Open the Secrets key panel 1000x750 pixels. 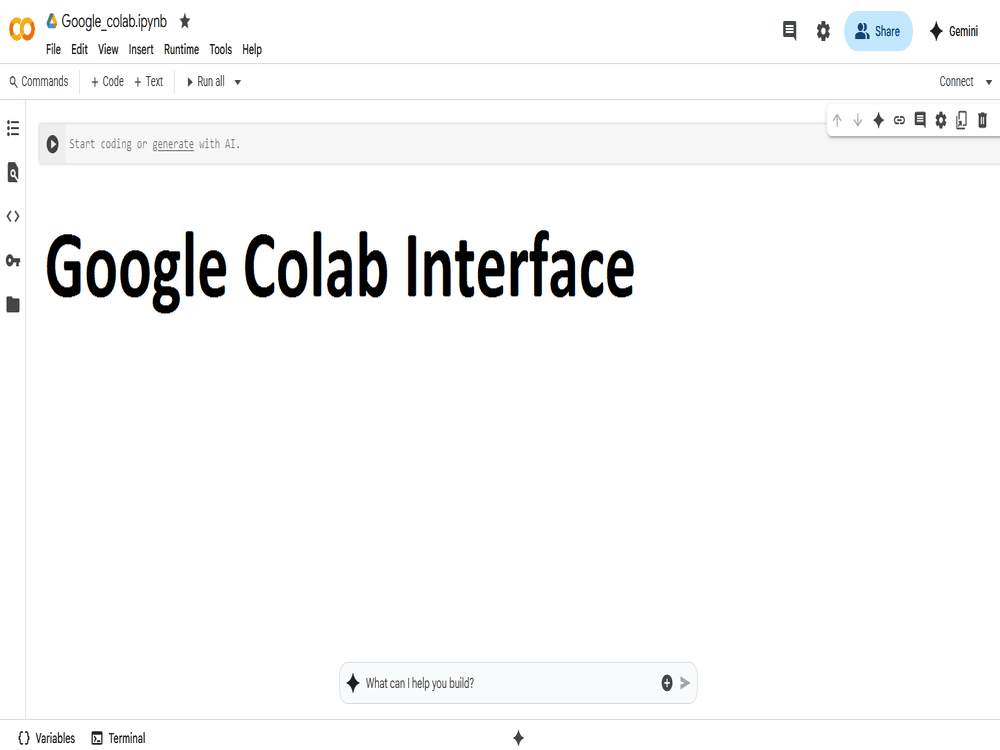(x=13, y=261)
